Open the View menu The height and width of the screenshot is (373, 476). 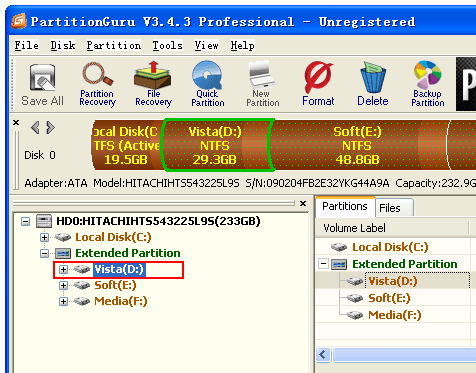(206, 45)
